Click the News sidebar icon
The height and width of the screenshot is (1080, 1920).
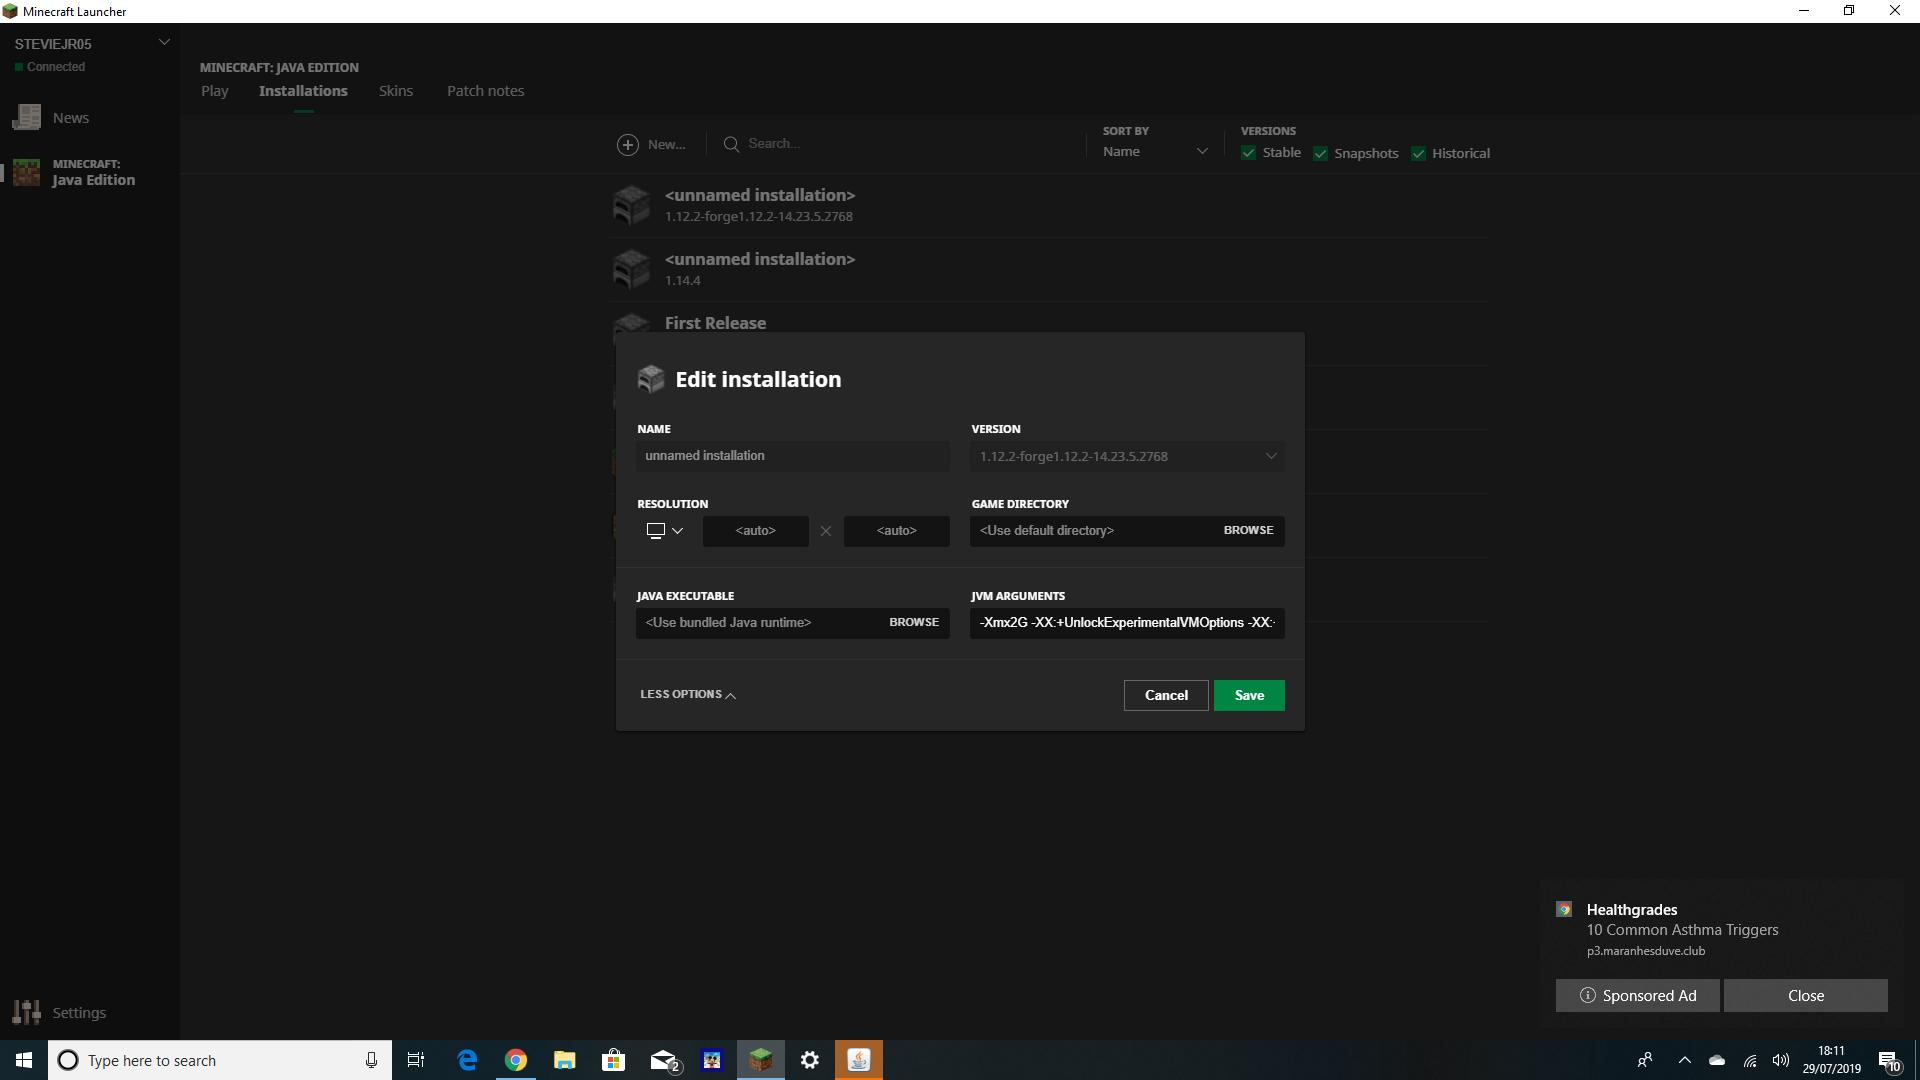coord(27,118)
